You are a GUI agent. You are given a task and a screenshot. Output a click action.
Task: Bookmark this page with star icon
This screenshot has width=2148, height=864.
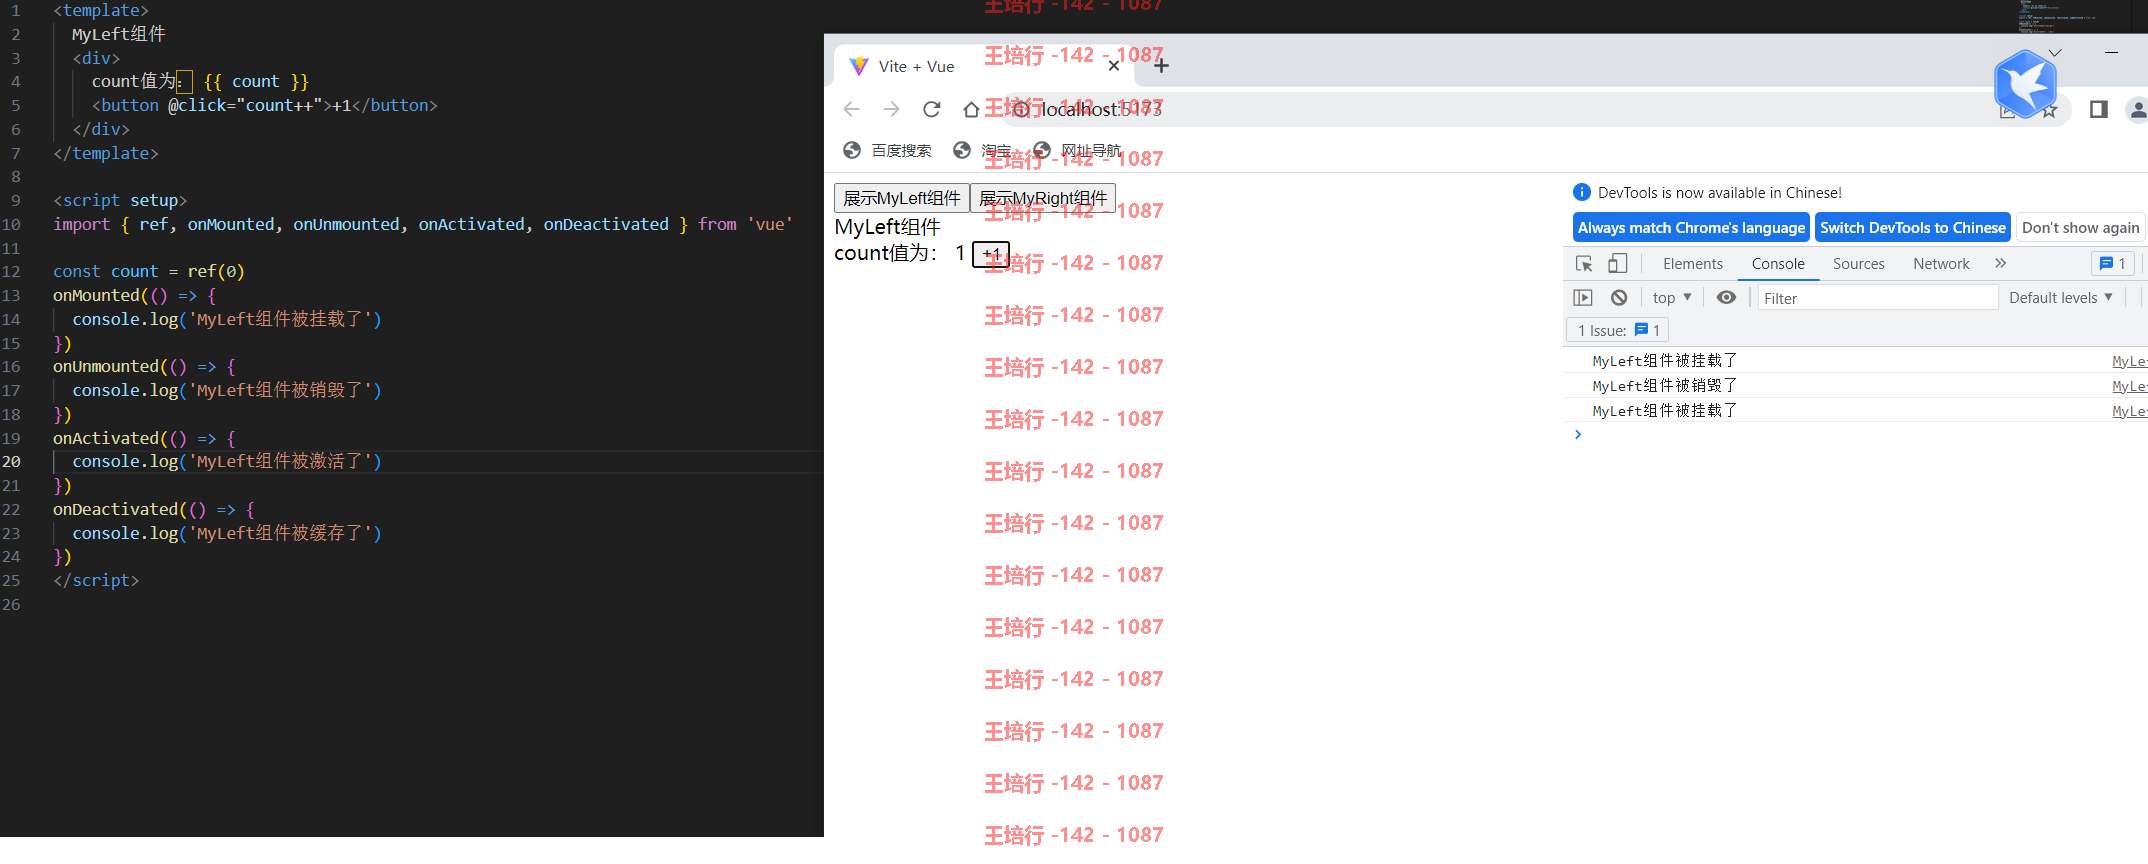pos(2049,110)
